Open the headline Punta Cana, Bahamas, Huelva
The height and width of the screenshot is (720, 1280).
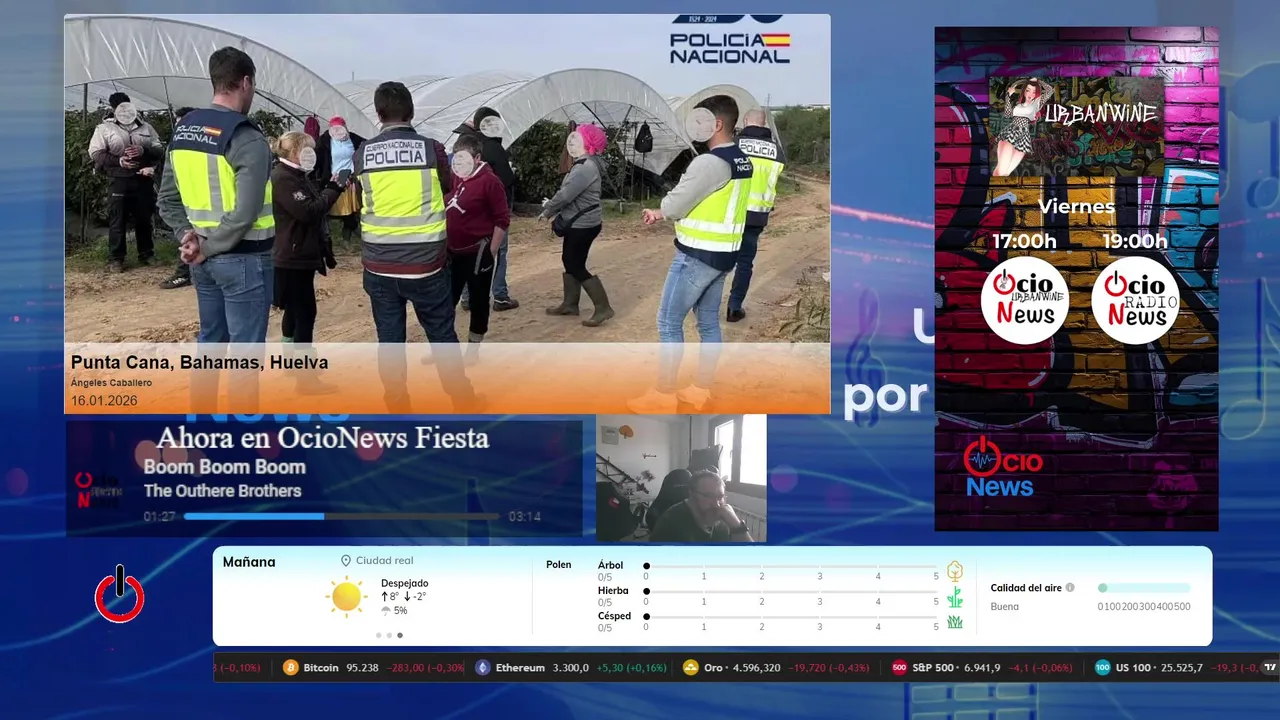point(199,362)
